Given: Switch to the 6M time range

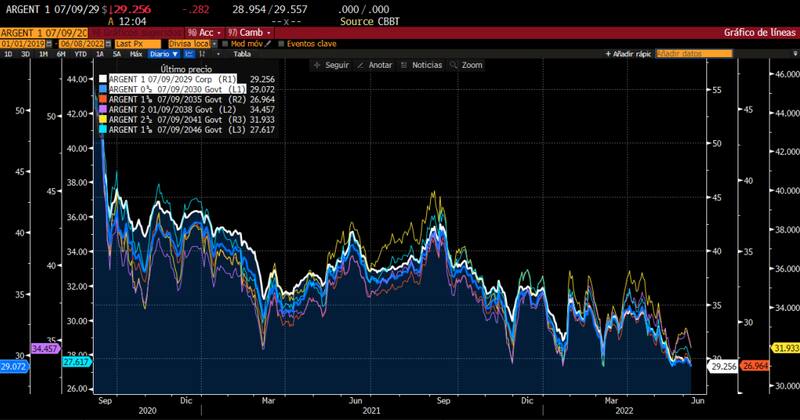Looking at the screenshot, I should 61,53.
